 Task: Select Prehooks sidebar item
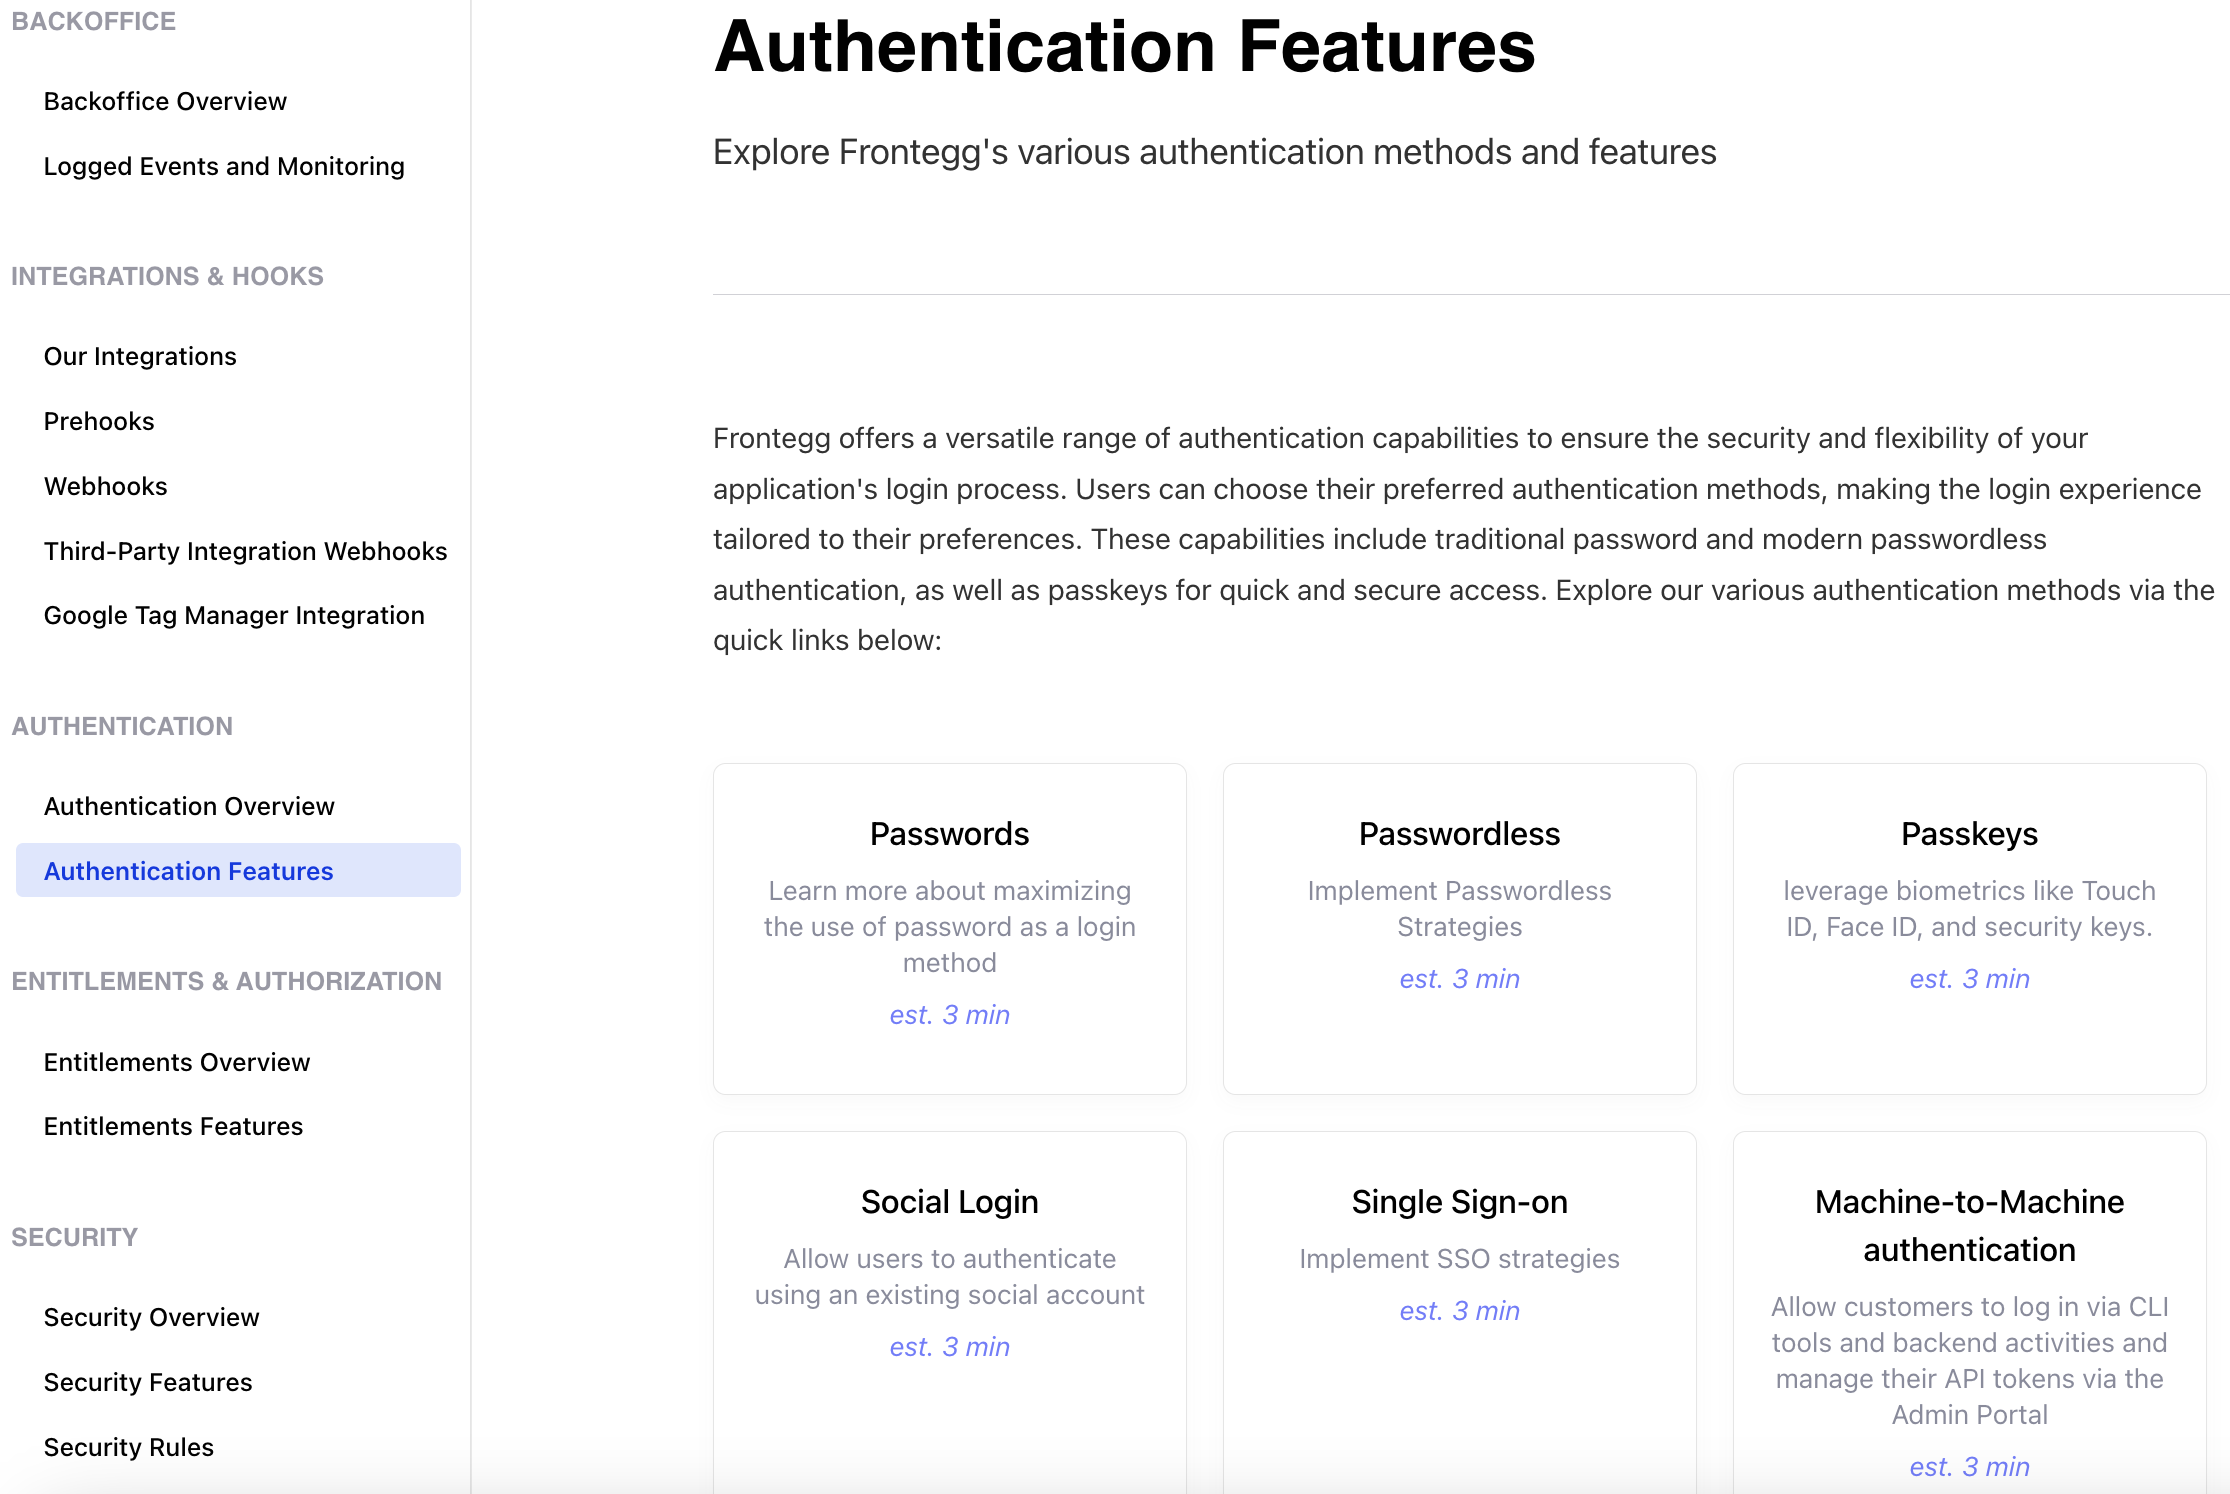(x=99, y=421)
